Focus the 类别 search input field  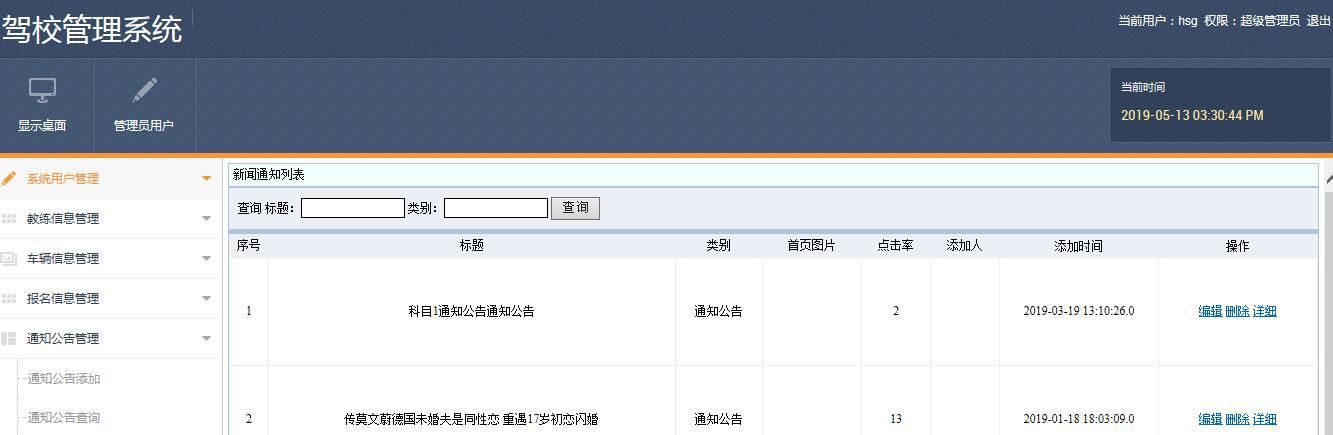pos(496,208)
